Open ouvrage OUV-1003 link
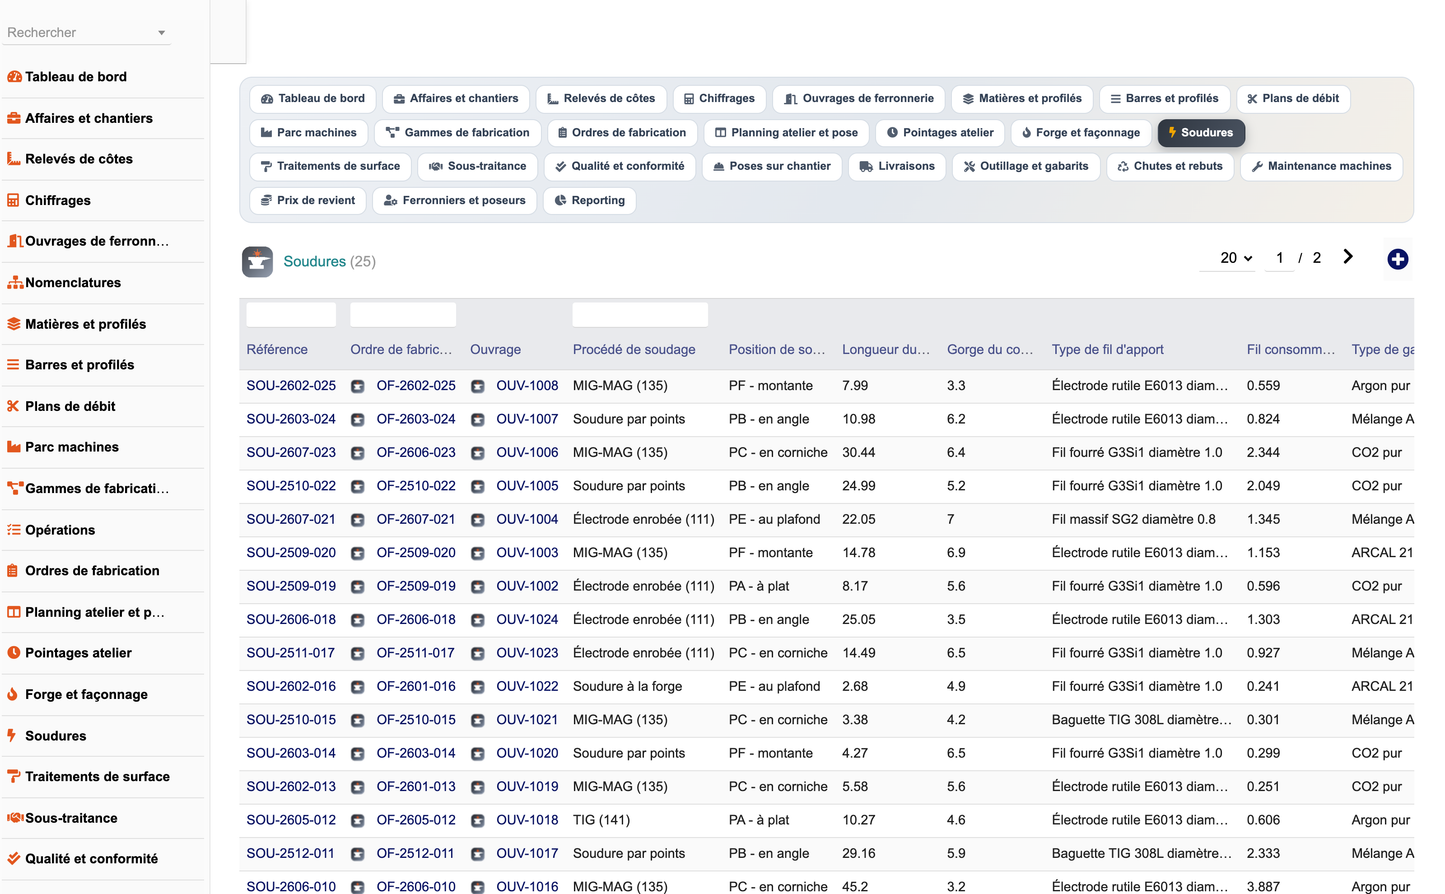 click(x=527, y=553)
